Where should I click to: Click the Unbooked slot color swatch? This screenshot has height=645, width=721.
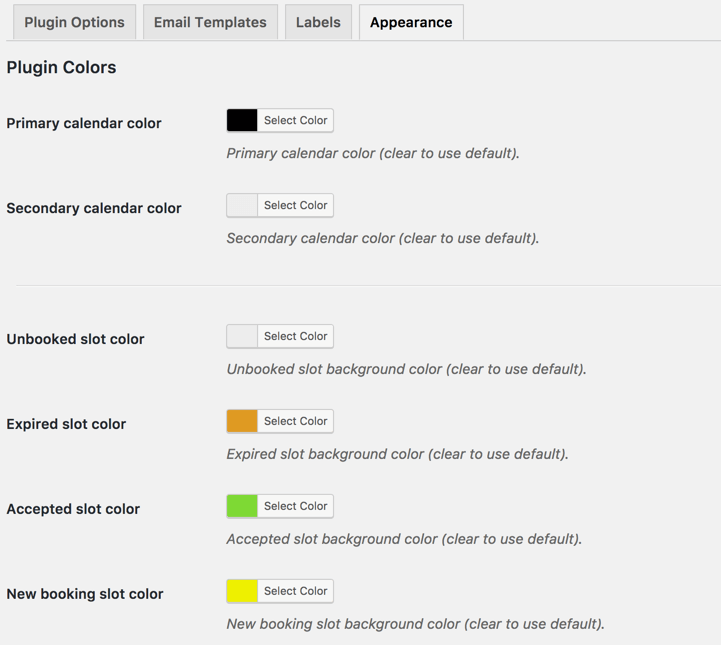click(242, 337)
